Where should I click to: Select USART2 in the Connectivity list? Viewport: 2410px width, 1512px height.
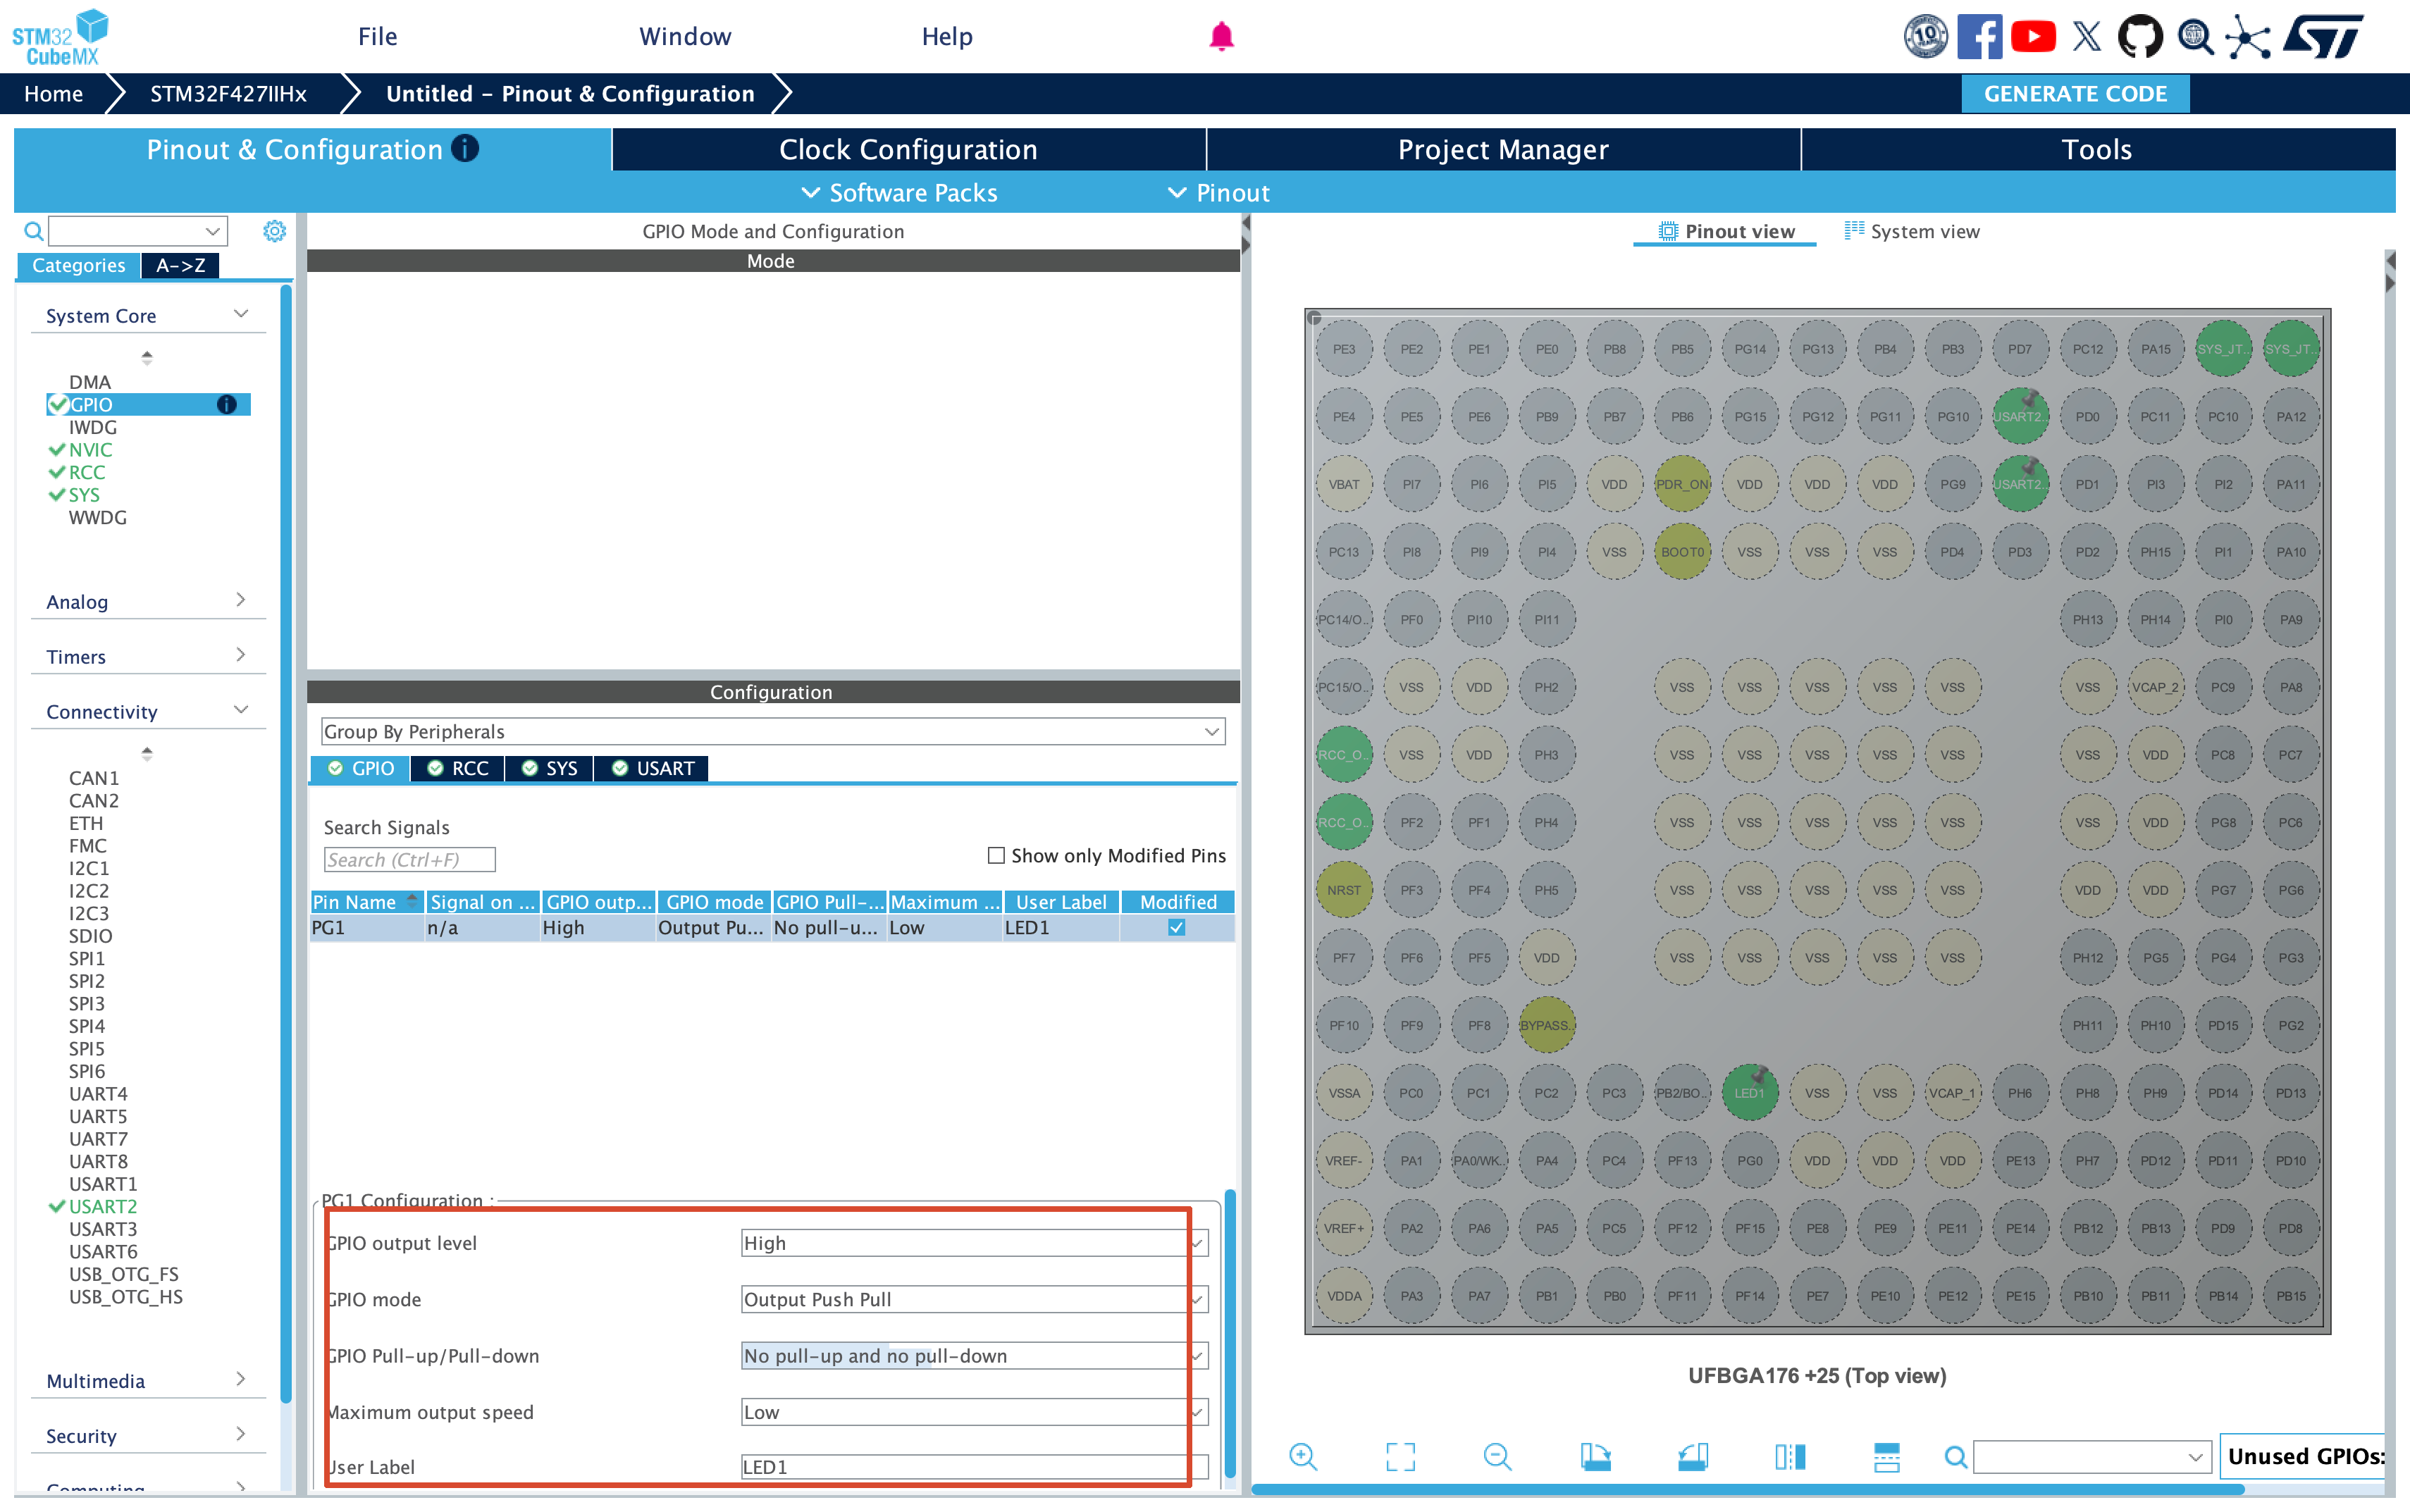pyautogui.click(x=103, y=1206)
